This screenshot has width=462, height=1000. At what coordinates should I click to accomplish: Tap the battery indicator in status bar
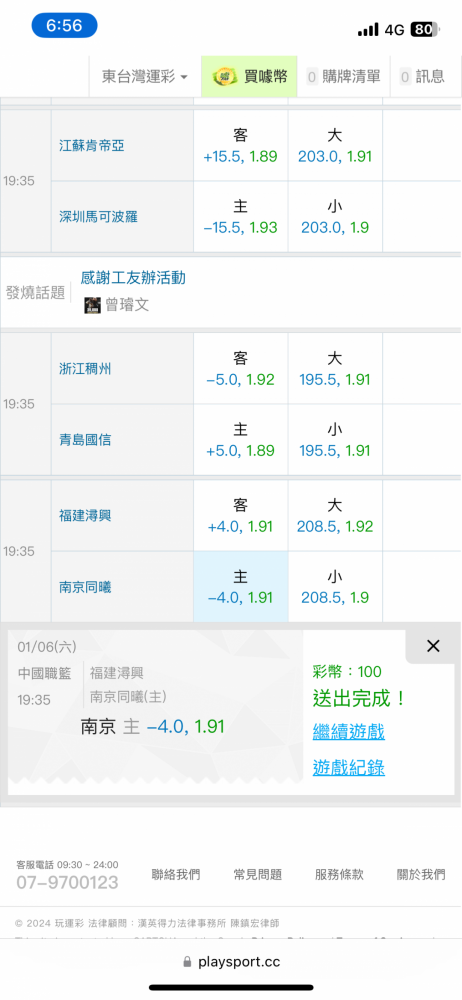[x=426, y=29]
